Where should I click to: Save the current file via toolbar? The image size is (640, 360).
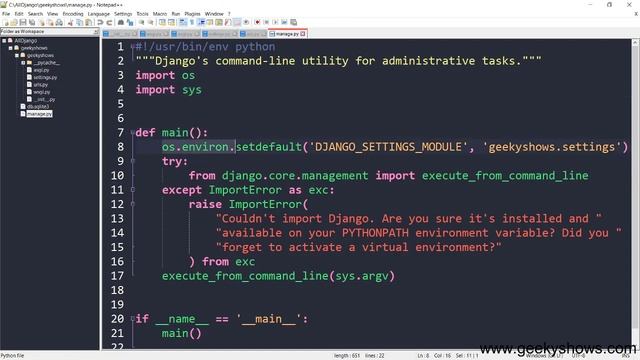pyautogui.click(x=23, y=22)
